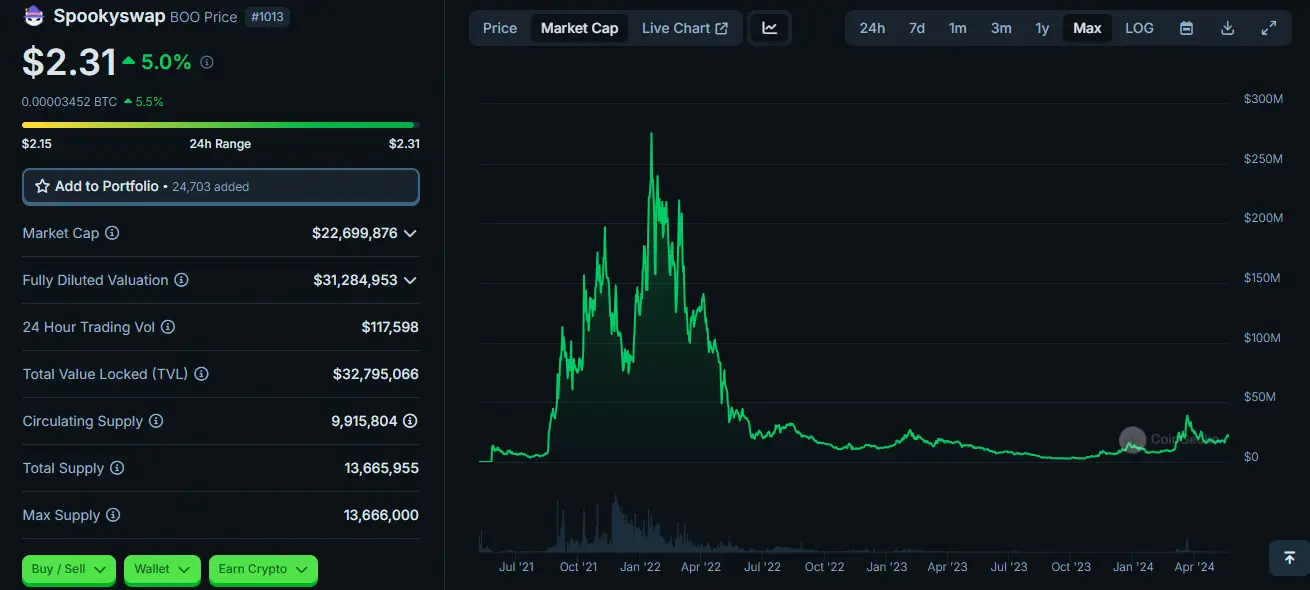This screenshot has width=1310, height=590.
Task: Click info icon beside the 9,915,804 value
Action: (x=410, y=421)
